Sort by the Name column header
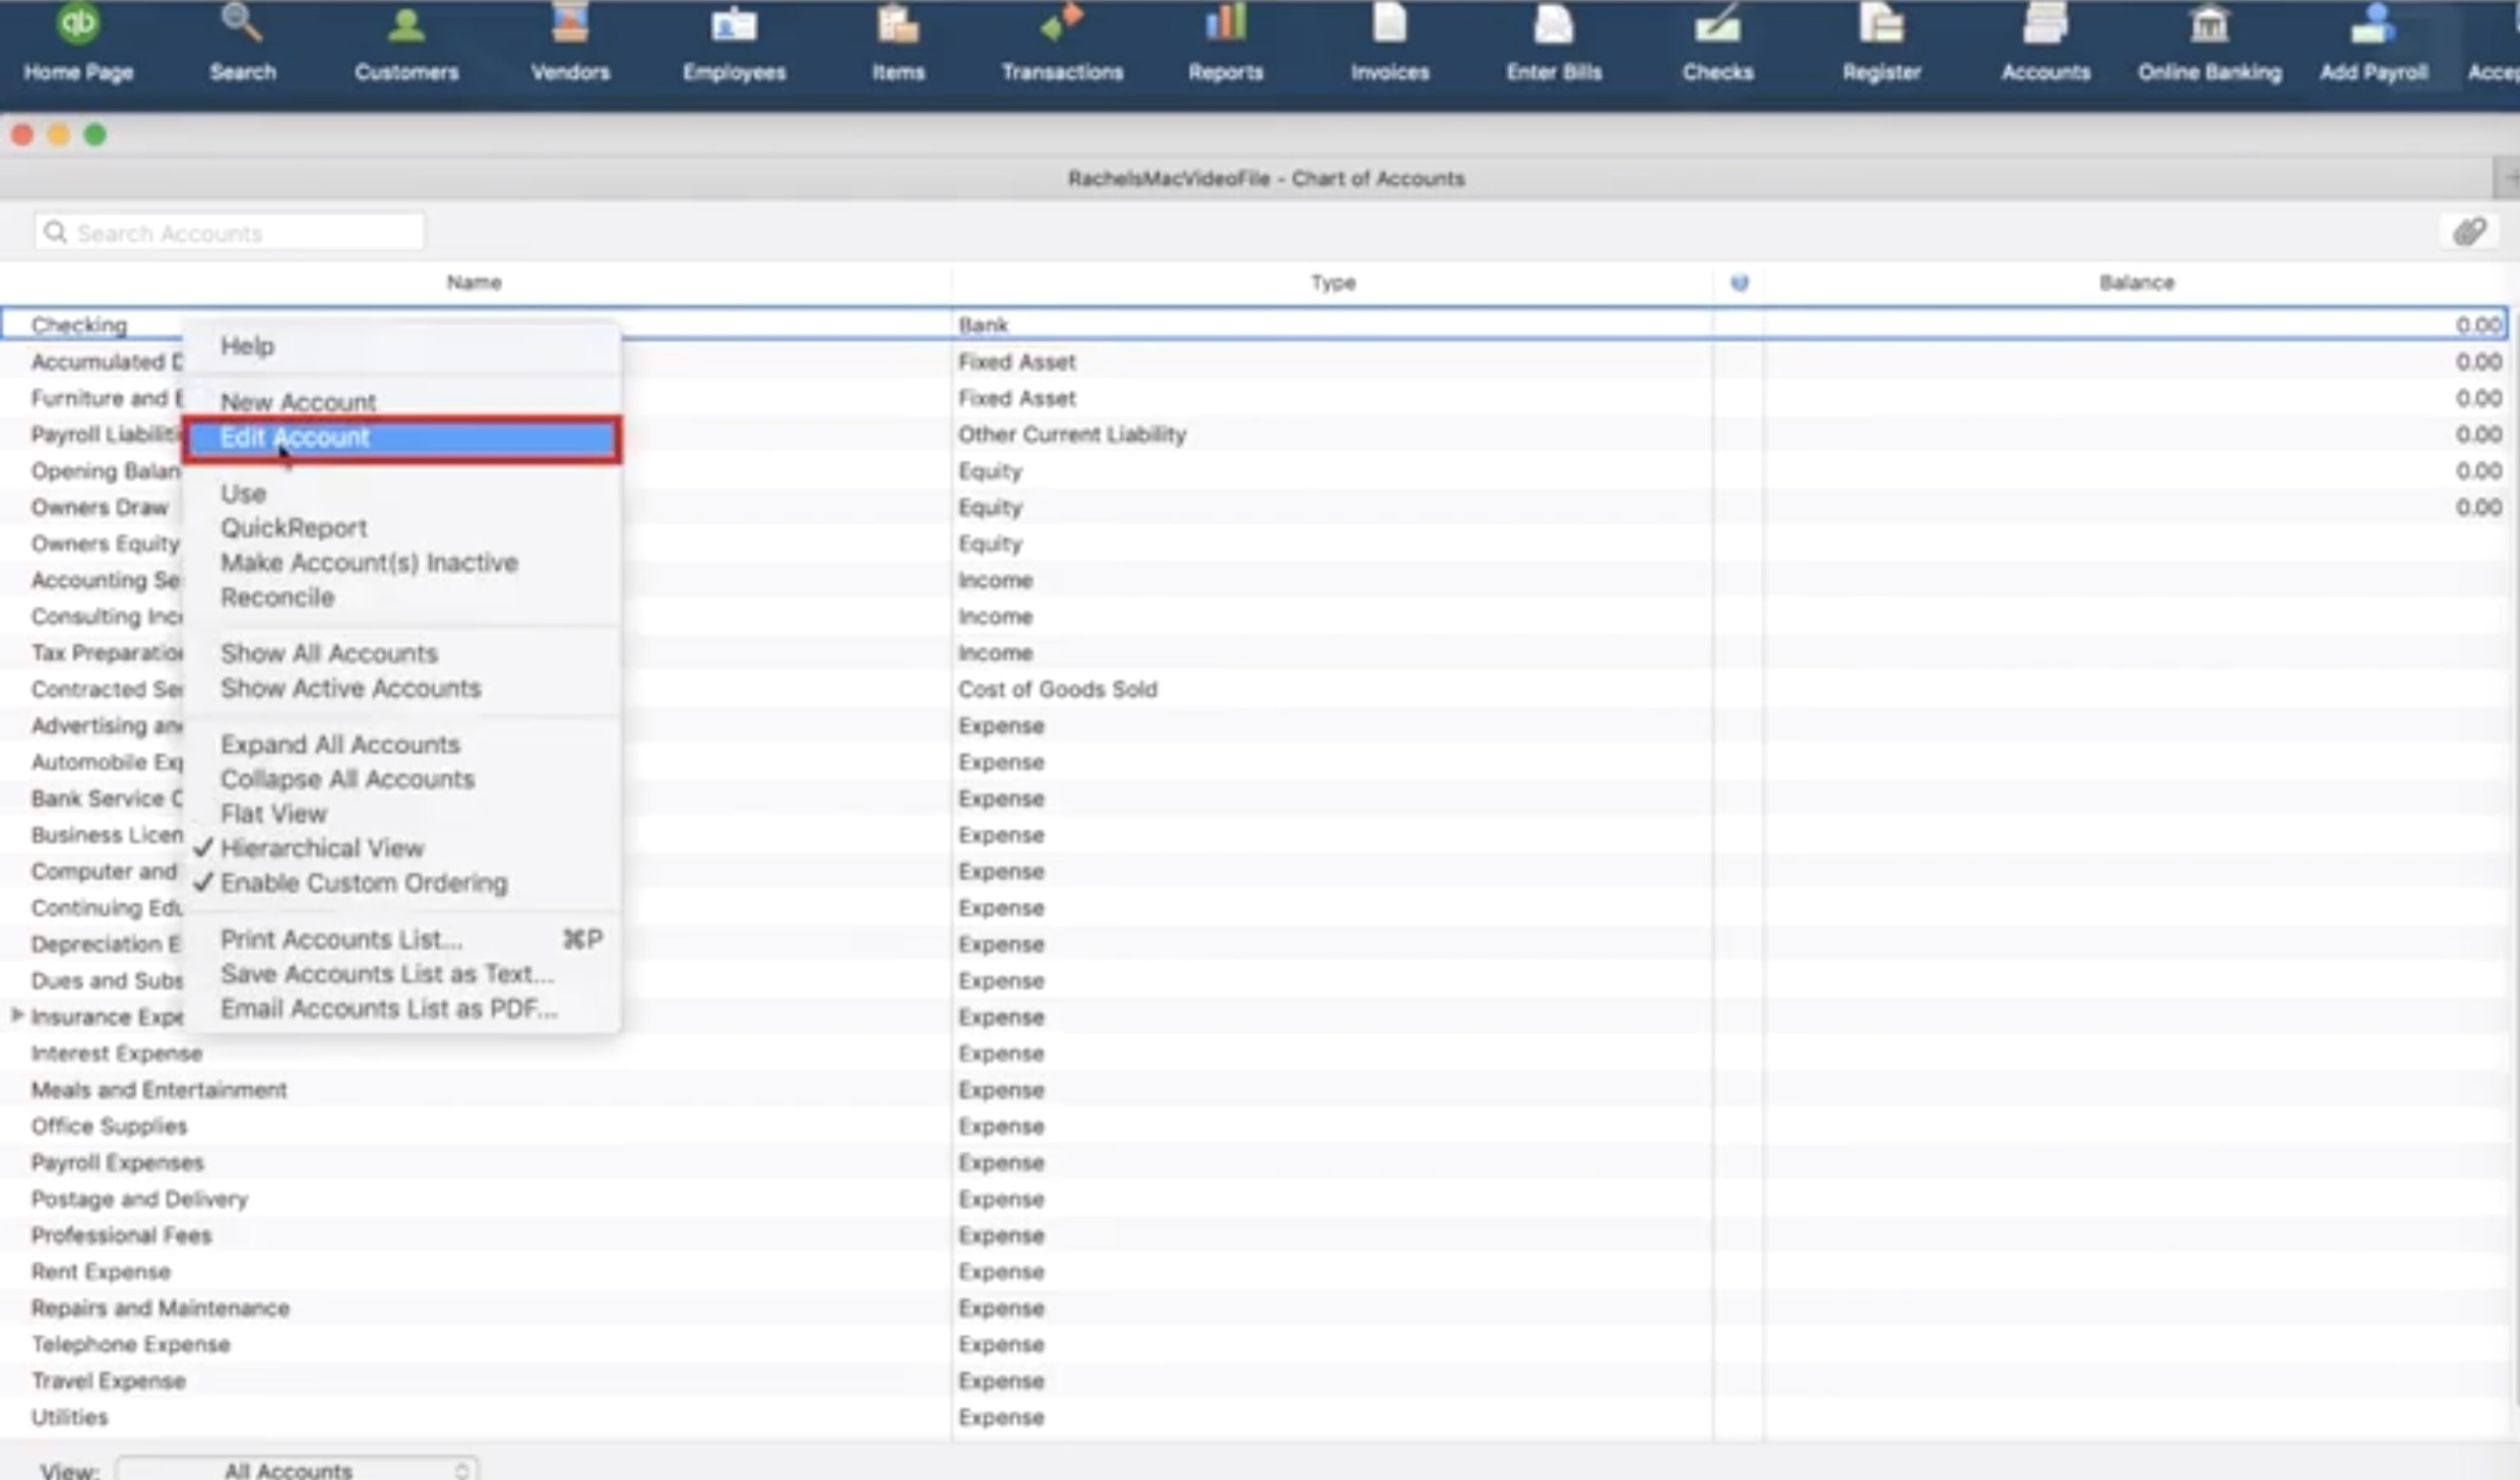Screen dimensions: 2520x1480 [474, 283]
